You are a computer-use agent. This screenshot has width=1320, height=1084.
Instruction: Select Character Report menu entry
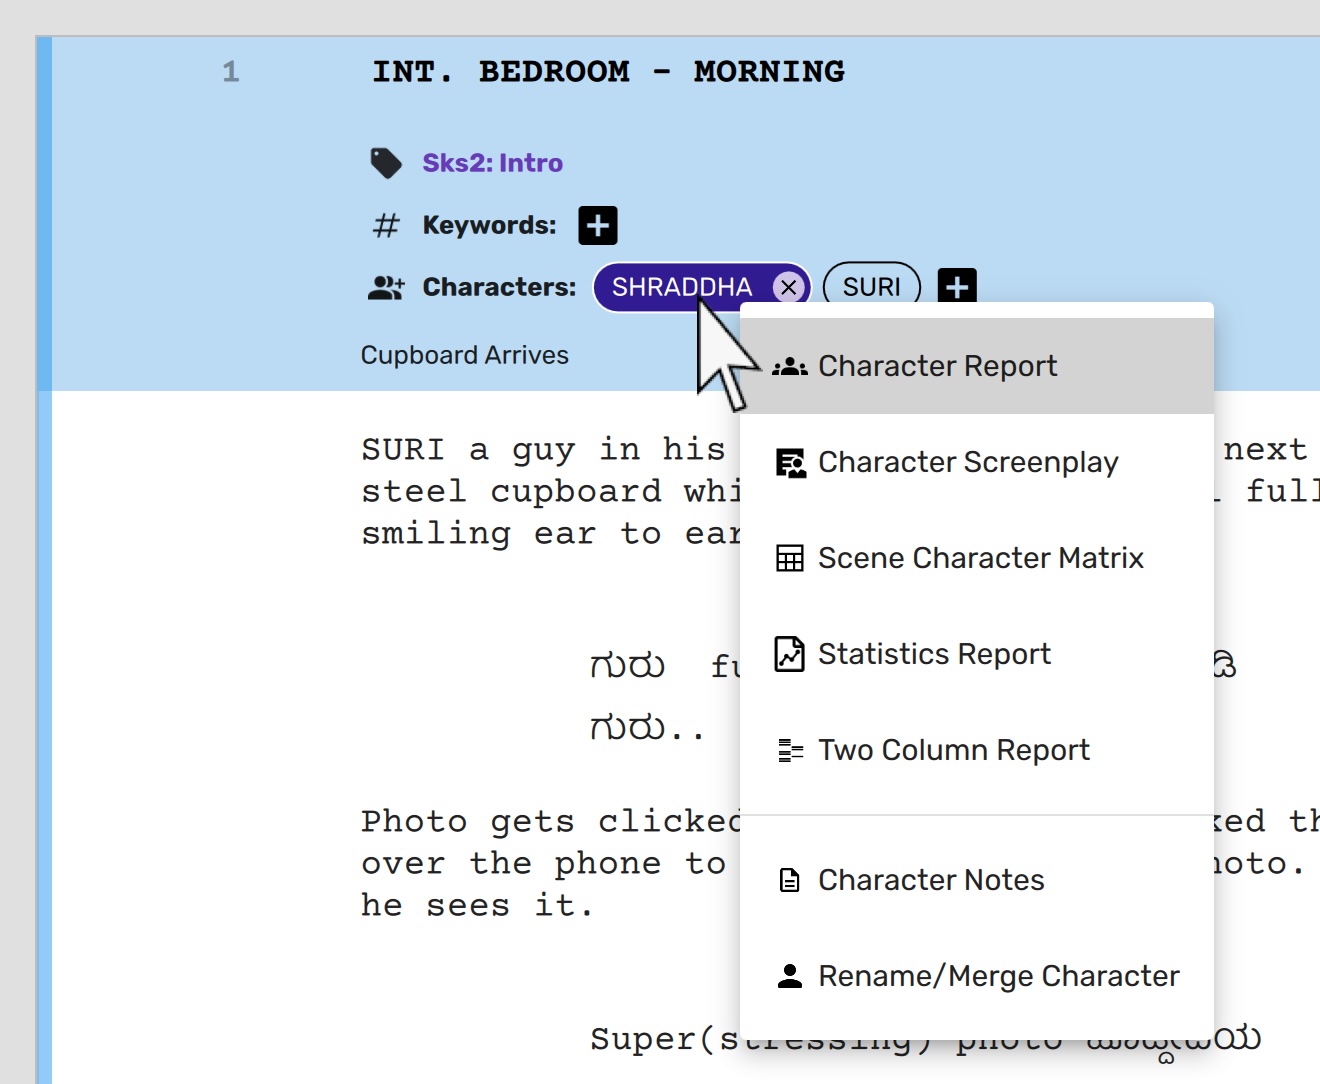point(937,367)
